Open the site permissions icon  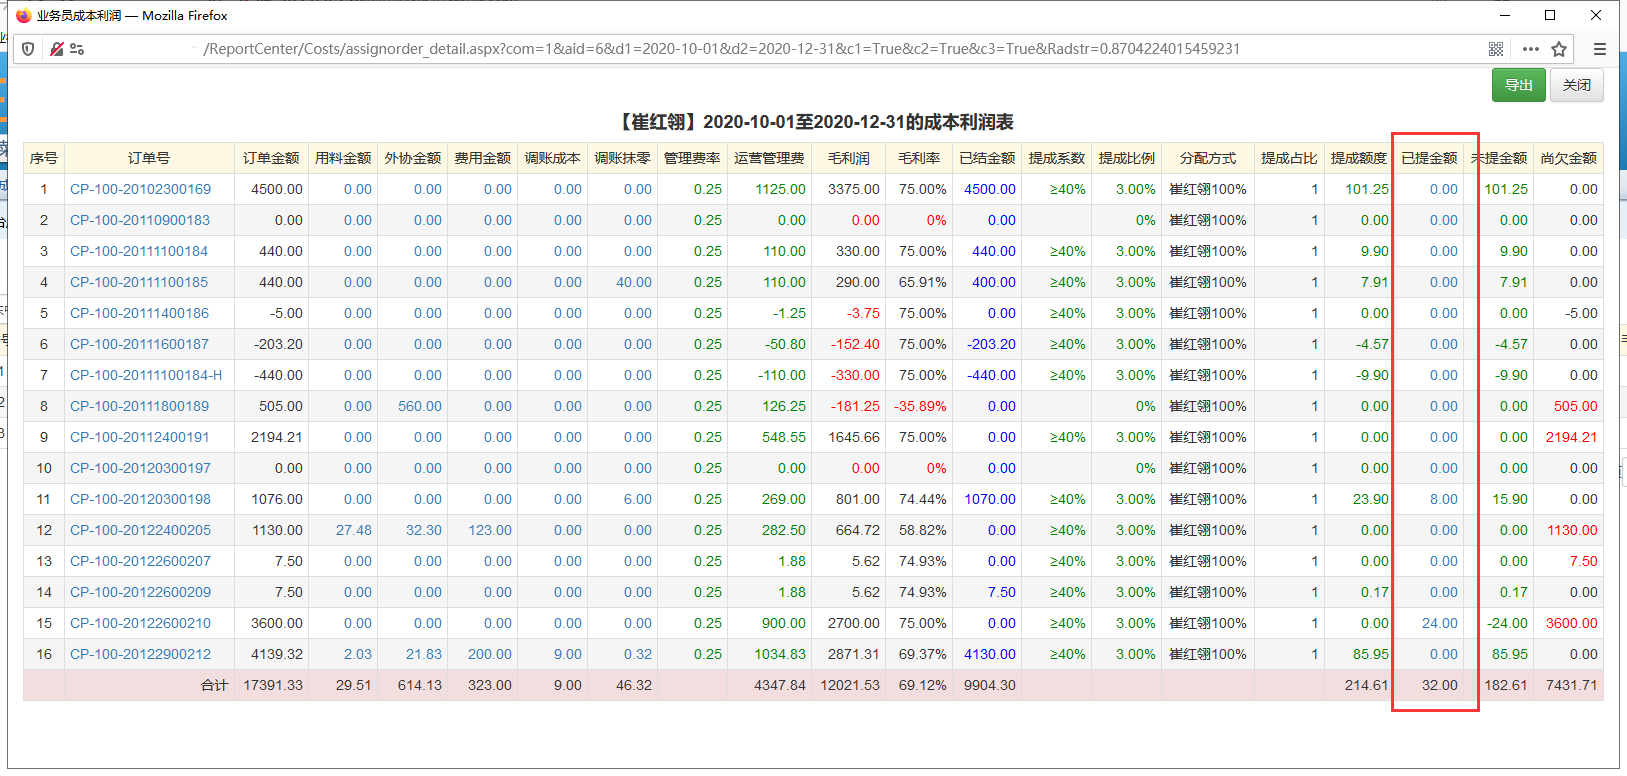77,49
